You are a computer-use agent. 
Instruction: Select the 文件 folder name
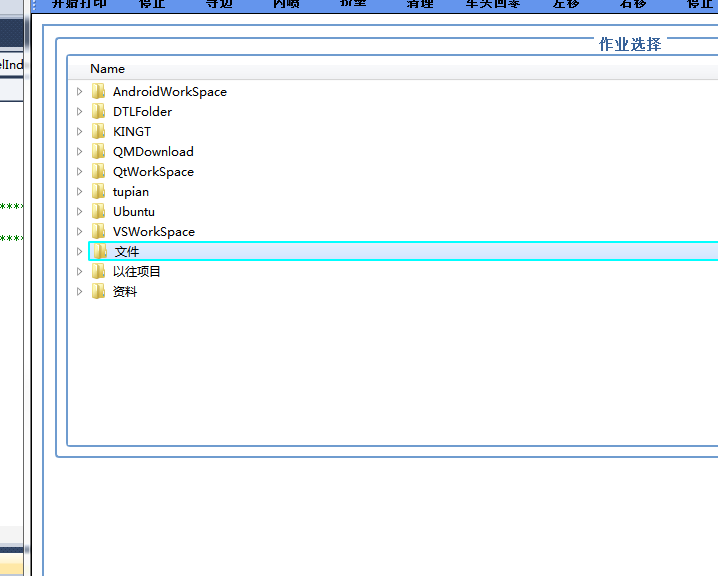(x=127, y=252)
